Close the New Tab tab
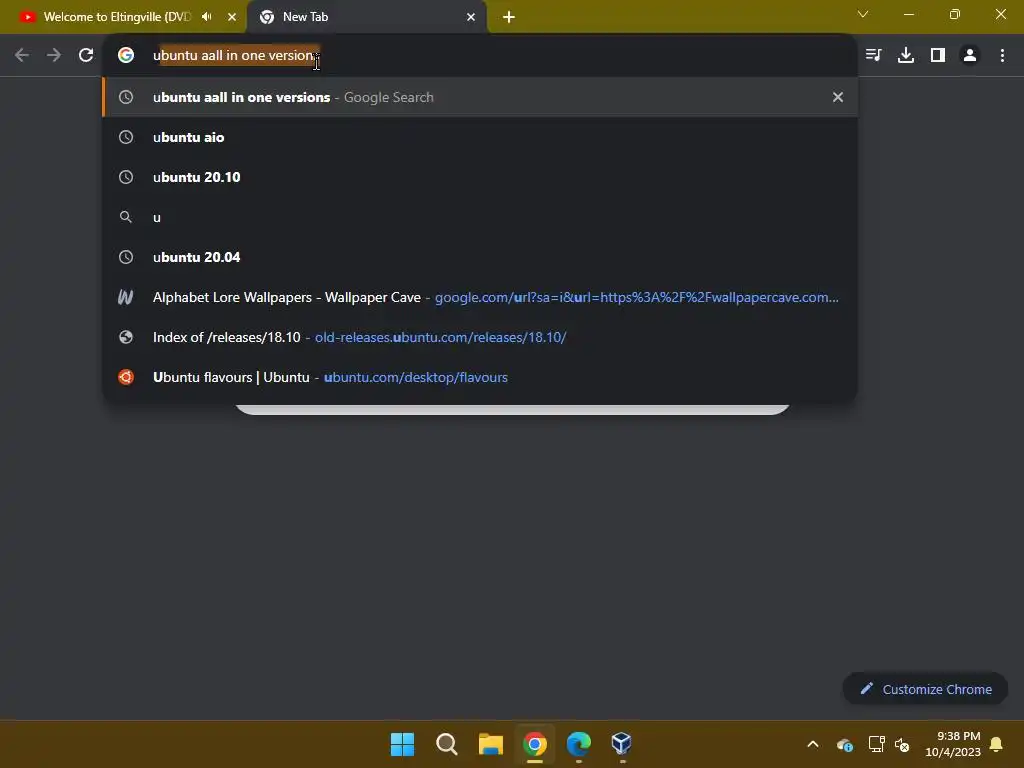Image resolution: width=1024 pixels, height=768 pixels. click(471, 17)
